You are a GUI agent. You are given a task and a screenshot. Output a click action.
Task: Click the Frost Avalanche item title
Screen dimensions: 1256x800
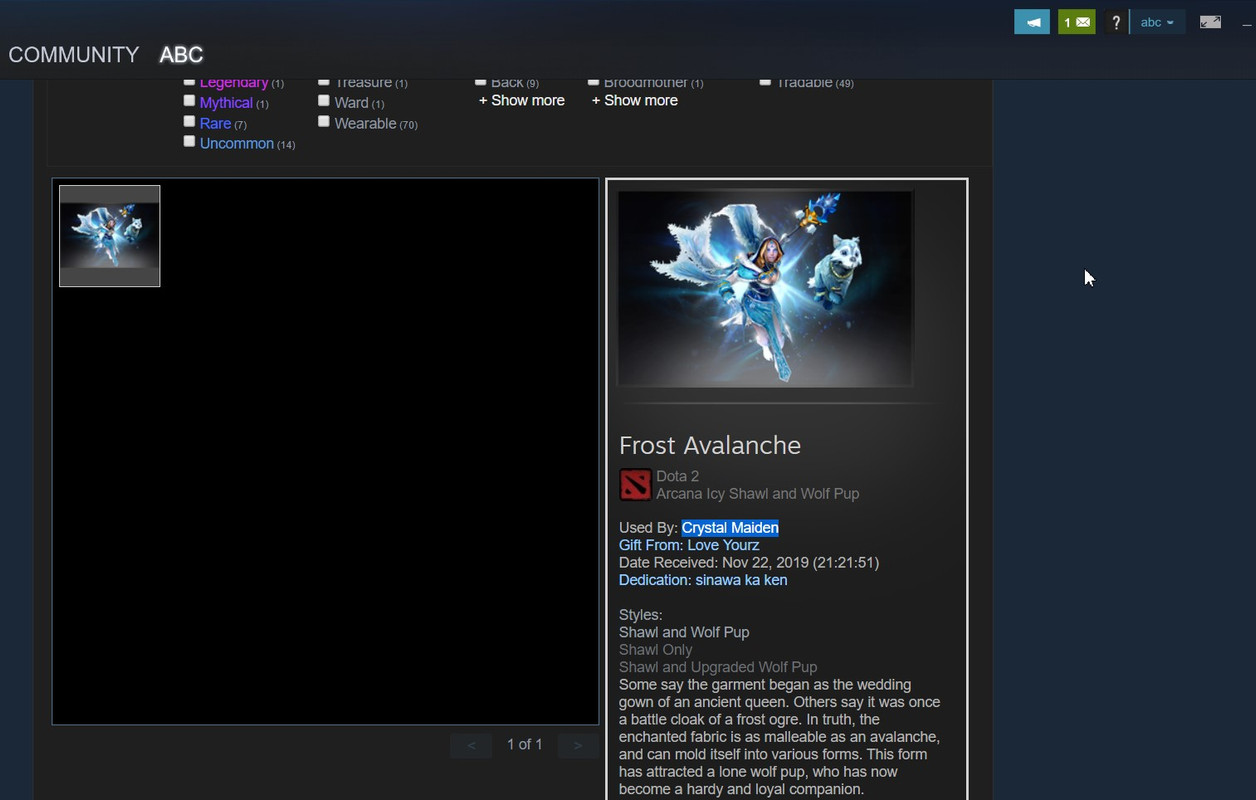point(710,445)
